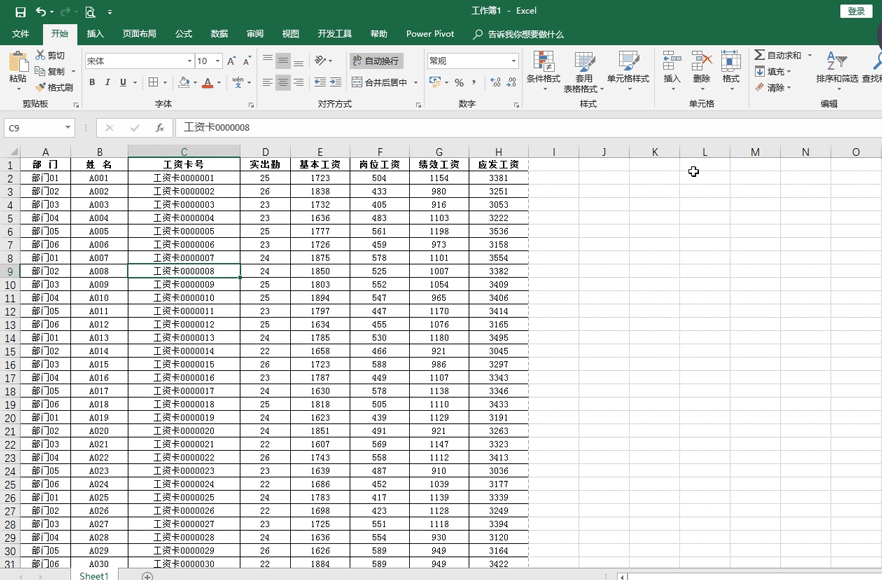Viewport: 882px width, 580px height.
Task: Switch to the Power Pivot tab
Action: point(430,34)
